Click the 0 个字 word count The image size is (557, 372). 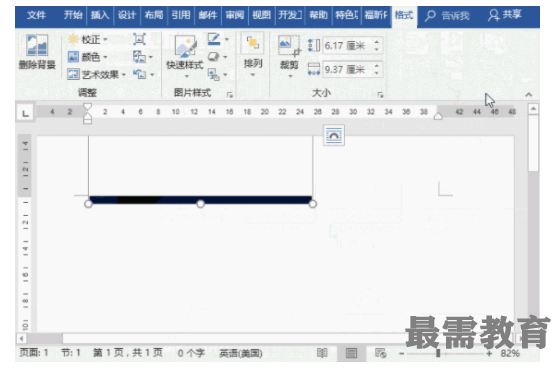tap(191, 353)
